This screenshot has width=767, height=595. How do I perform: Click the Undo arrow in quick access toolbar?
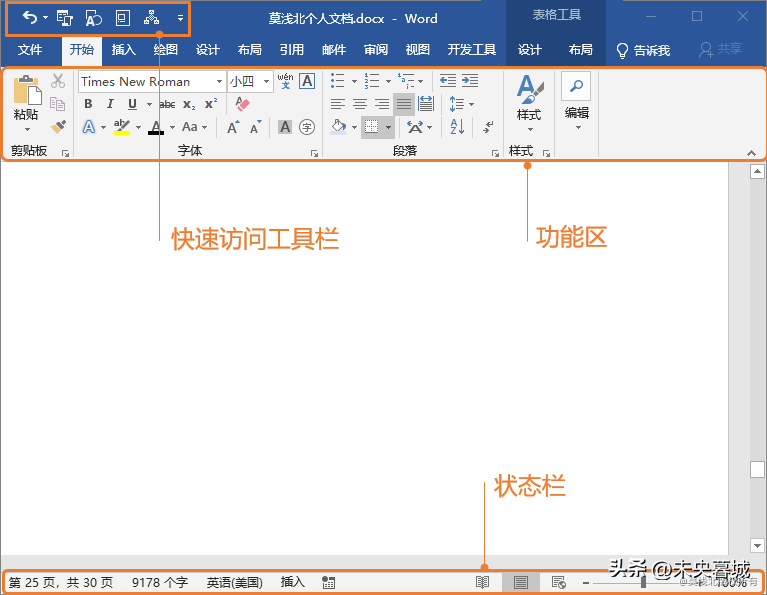tap(30, 18)
